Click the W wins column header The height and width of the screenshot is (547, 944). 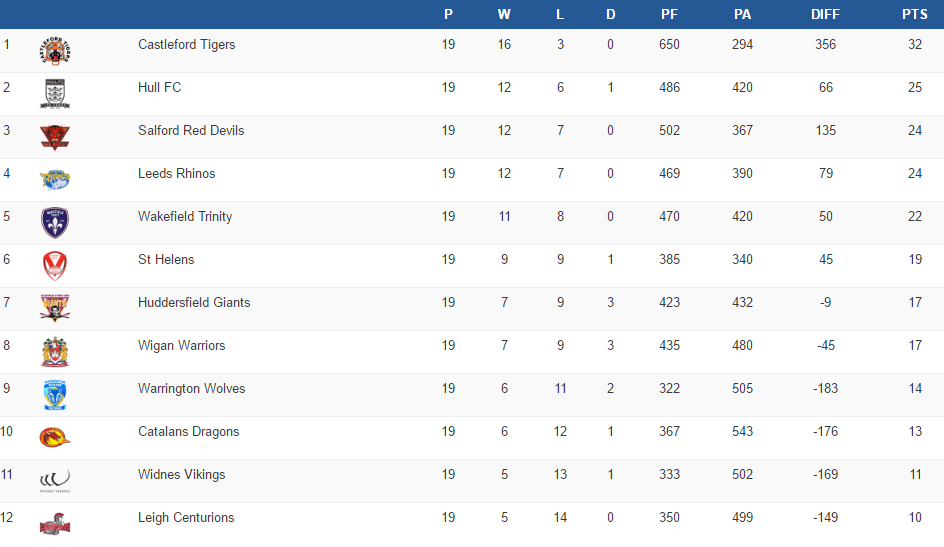tap(504, 14)
